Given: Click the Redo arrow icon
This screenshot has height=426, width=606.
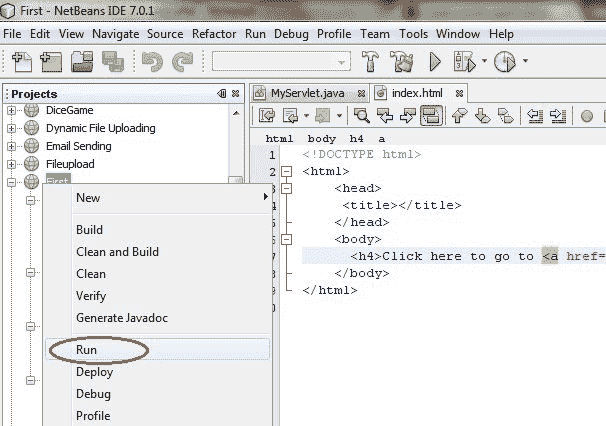Looking at the screenshot, I should (x=182, y=61).
